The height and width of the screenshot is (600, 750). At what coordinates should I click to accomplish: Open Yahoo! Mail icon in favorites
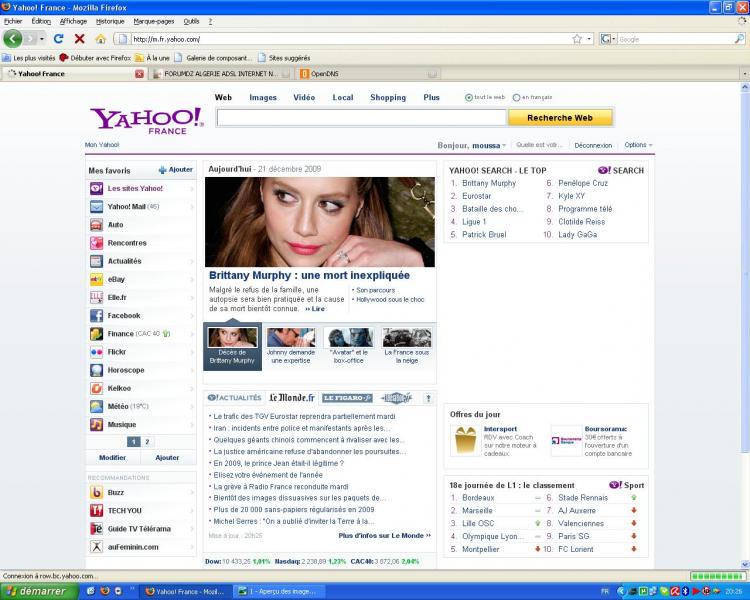click(96, 207)
